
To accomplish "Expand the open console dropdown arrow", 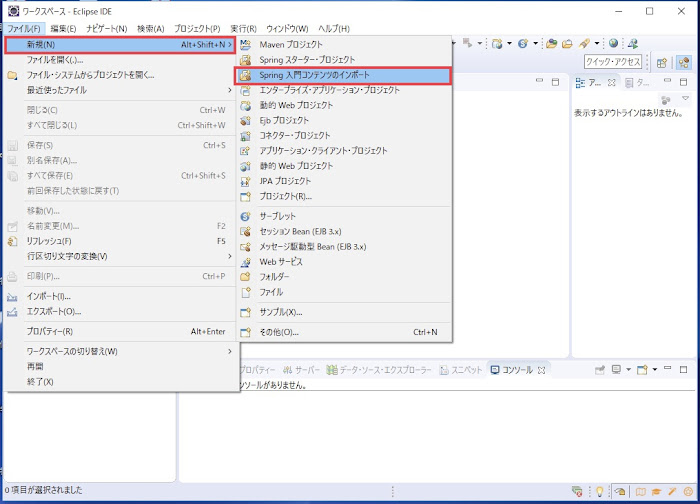I will click(654, 370).
